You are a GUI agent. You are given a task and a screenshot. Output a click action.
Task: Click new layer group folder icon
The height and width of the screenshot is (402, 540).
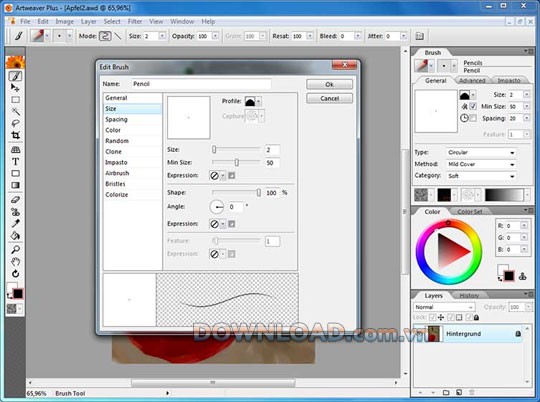click(x=446, y=392)
